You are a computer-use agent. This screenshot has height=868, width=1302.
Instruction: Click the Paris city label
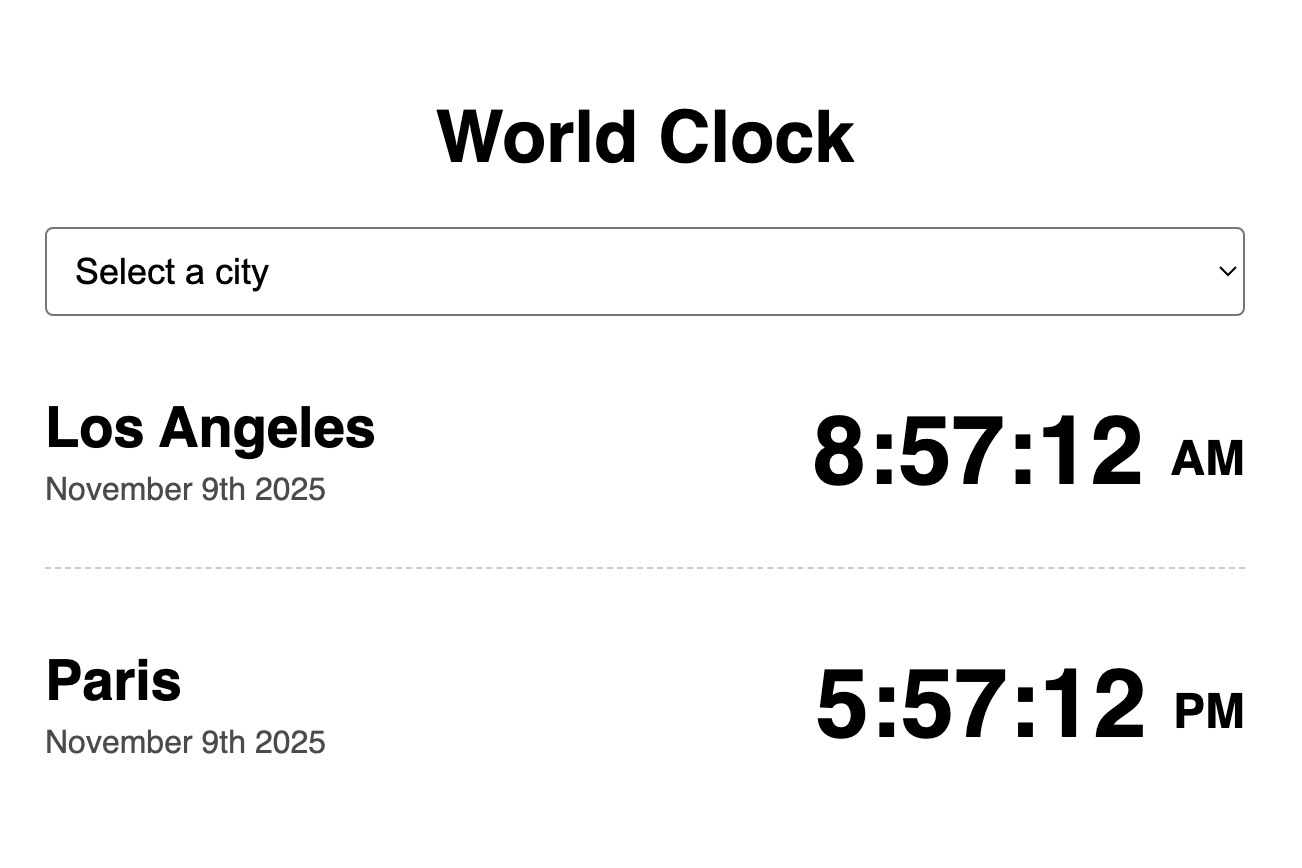click(x=113, y=681)
